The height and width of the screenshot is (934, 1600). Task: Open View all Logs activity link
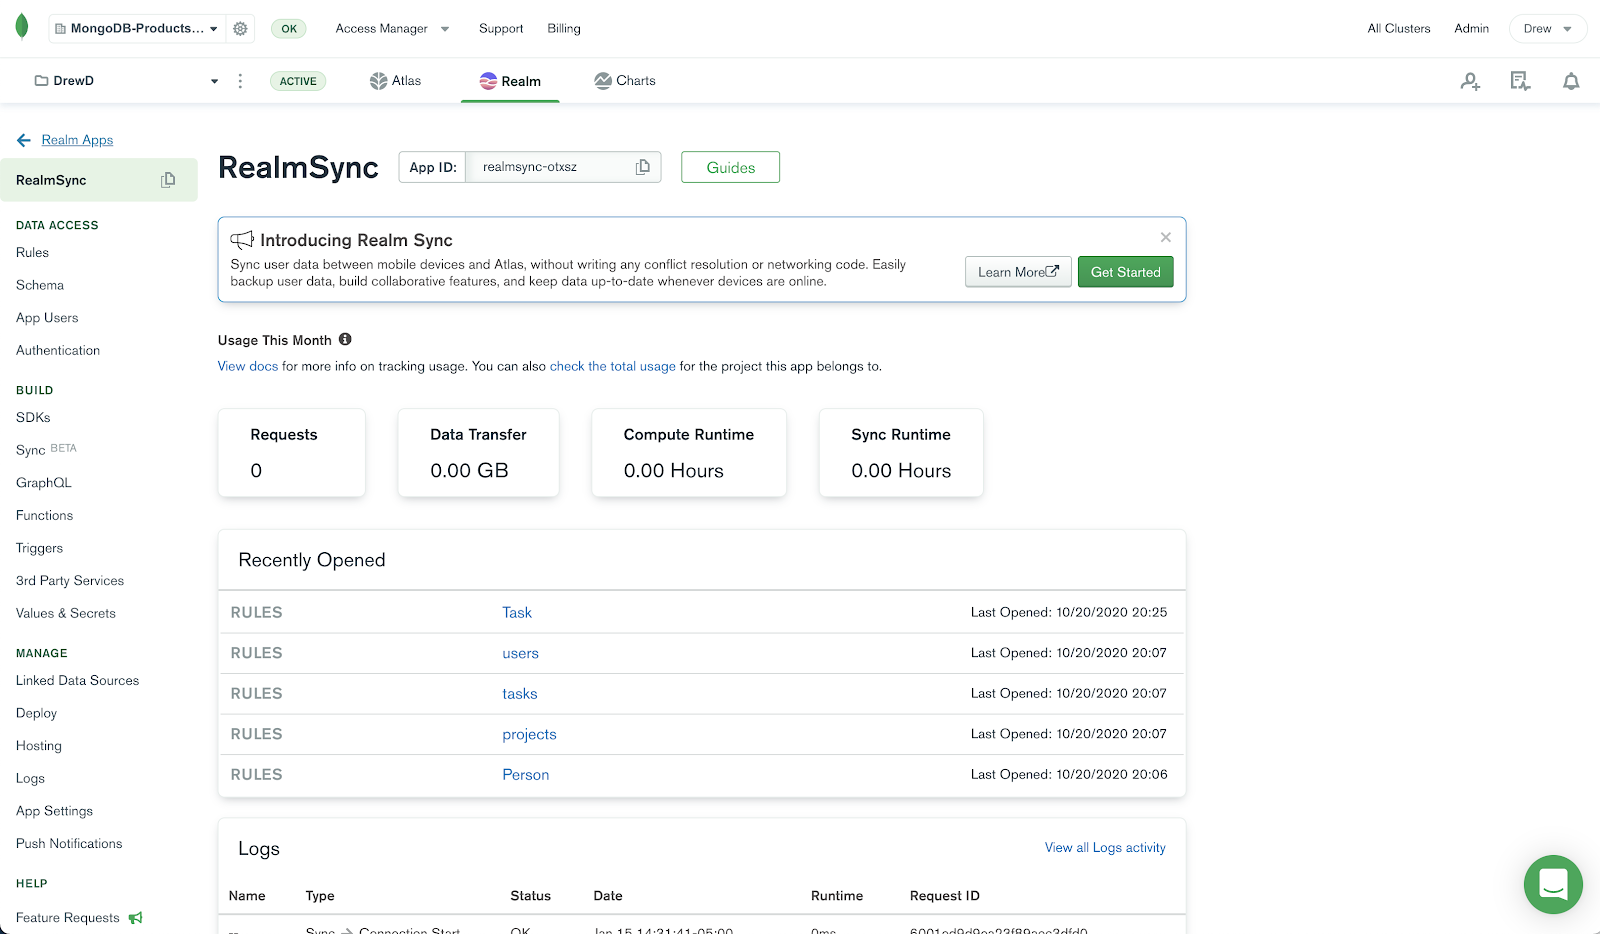coord(1105,848)
